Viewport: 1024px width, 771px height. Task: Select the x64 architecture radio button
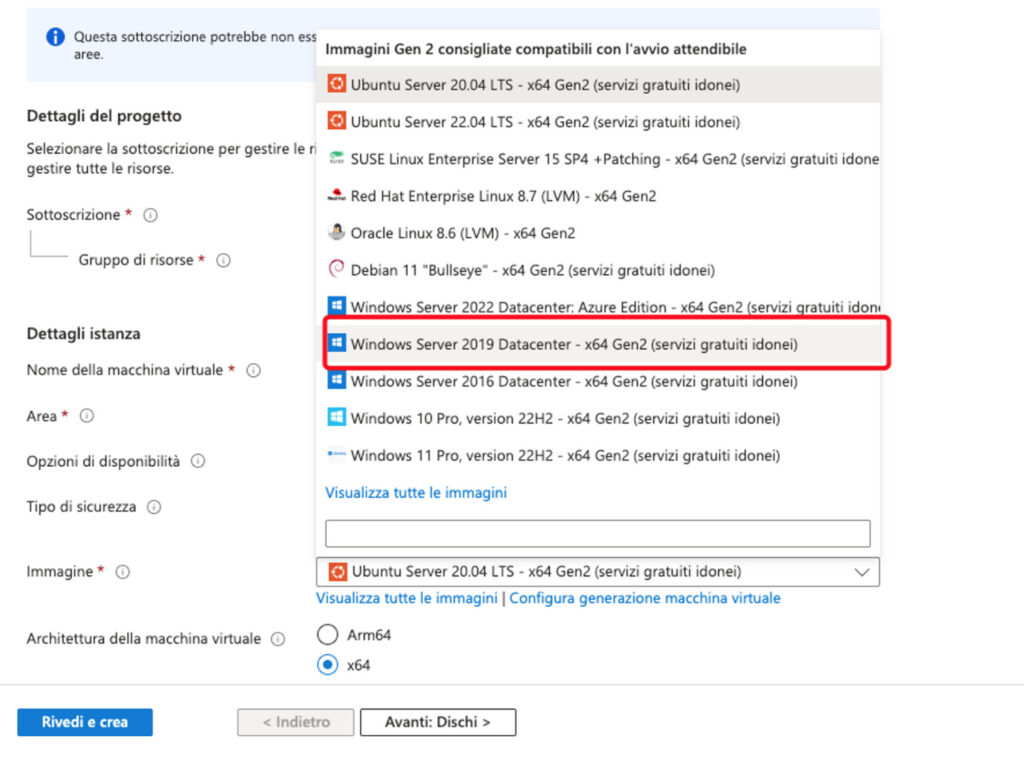327,665
